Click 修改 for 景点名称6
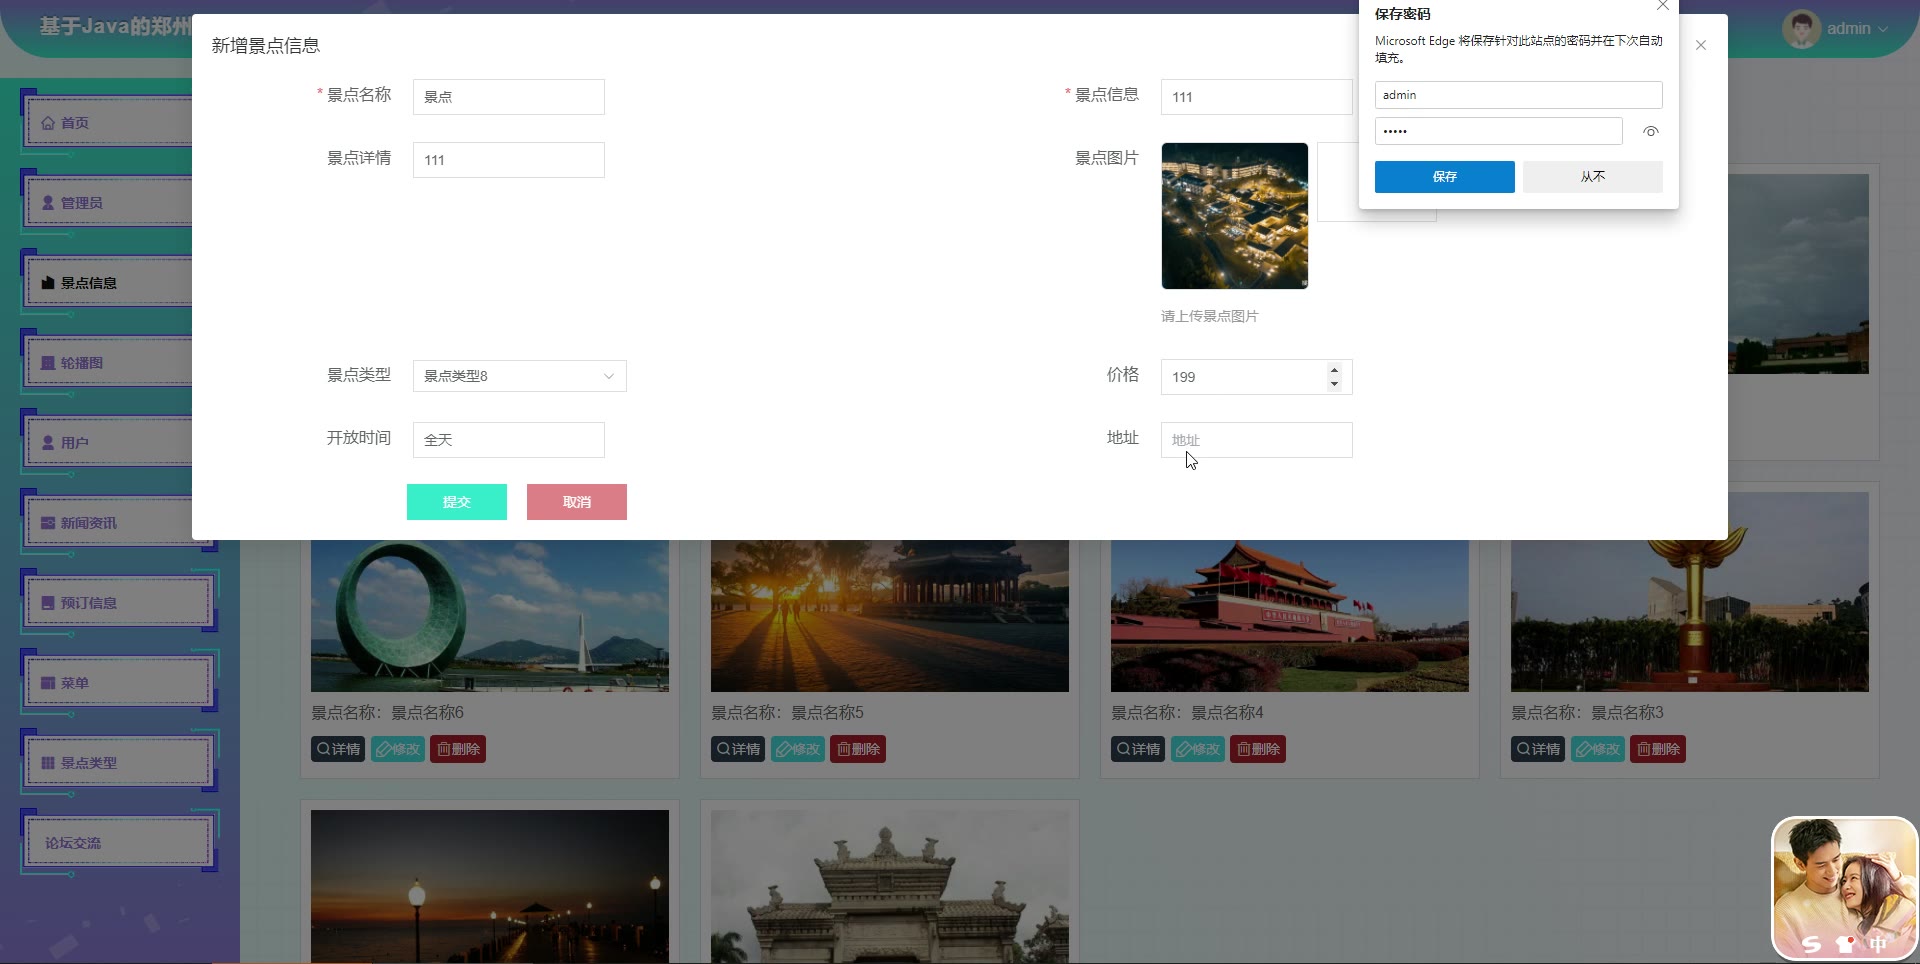The width and height of the screenshot is (1920, 964). 398,749
